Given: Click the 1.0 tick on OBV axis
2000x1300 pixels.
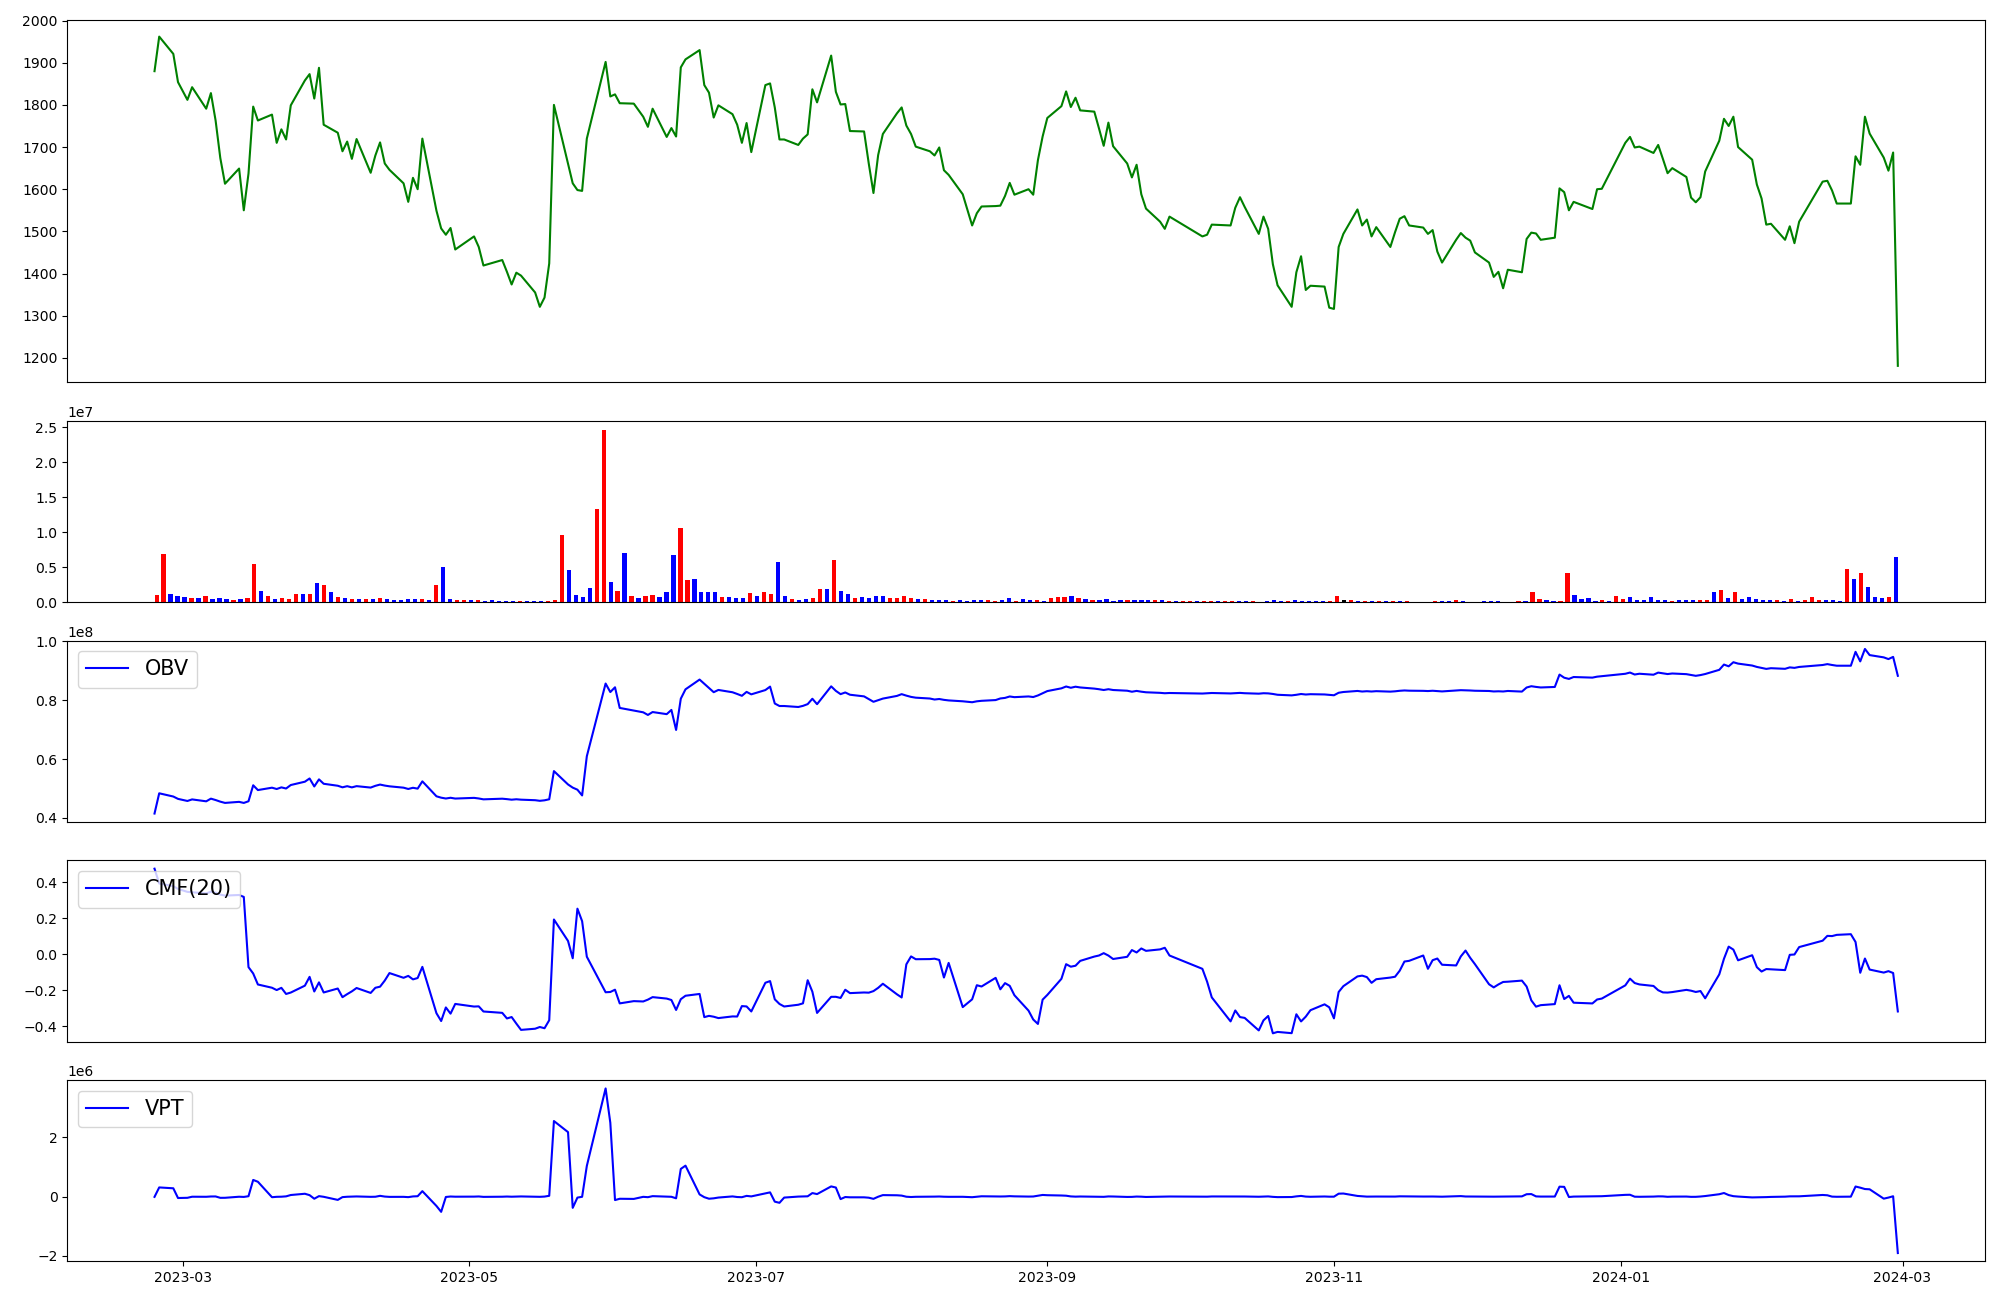Looking at the screenshot, I should 47,641.
